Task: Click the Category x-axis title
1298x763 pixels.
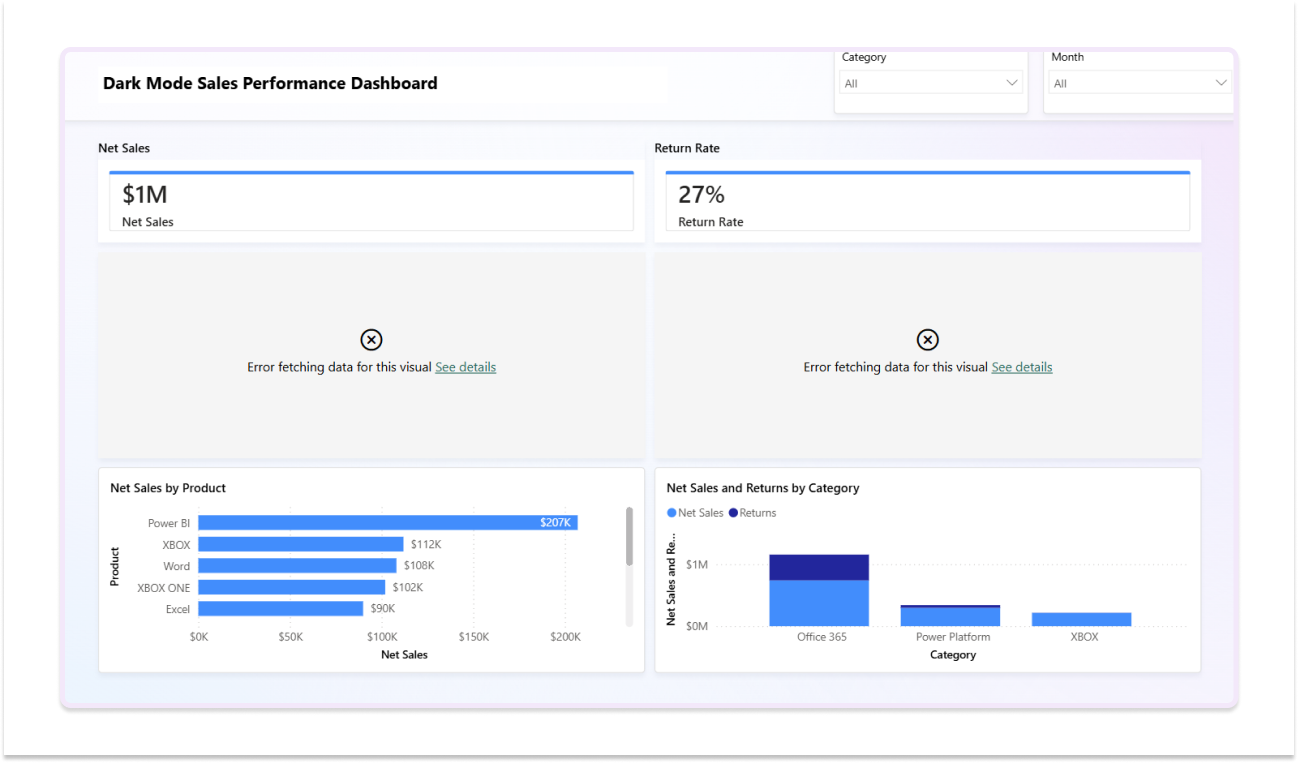Action: click(x=953, y=655)
